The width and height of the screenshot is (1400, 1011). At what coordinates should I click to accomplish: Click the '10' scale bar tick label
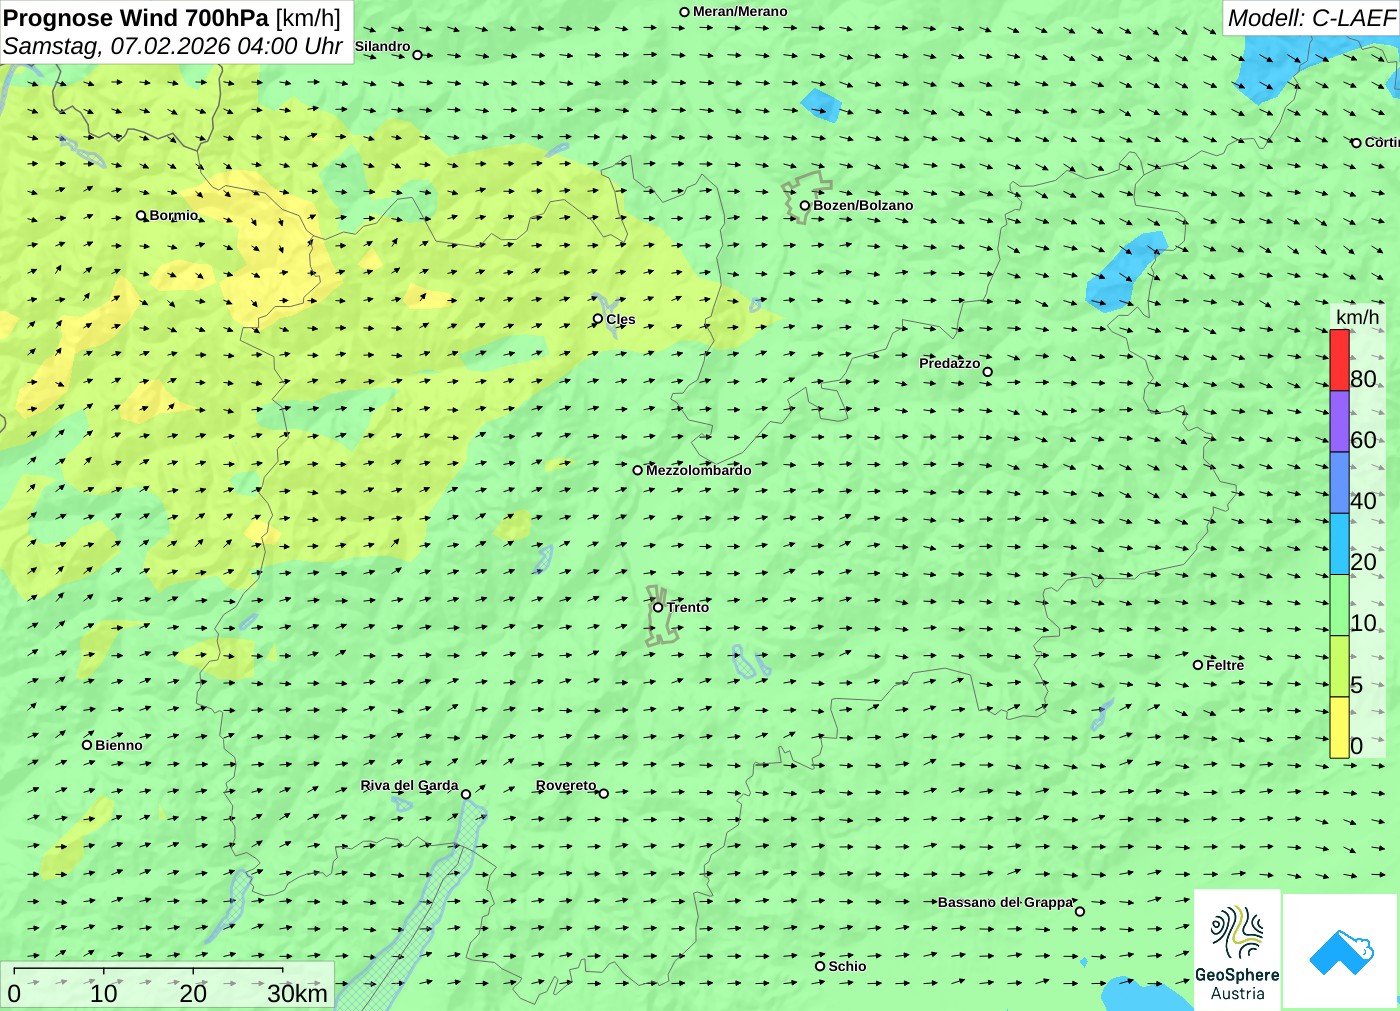(104, 993)
